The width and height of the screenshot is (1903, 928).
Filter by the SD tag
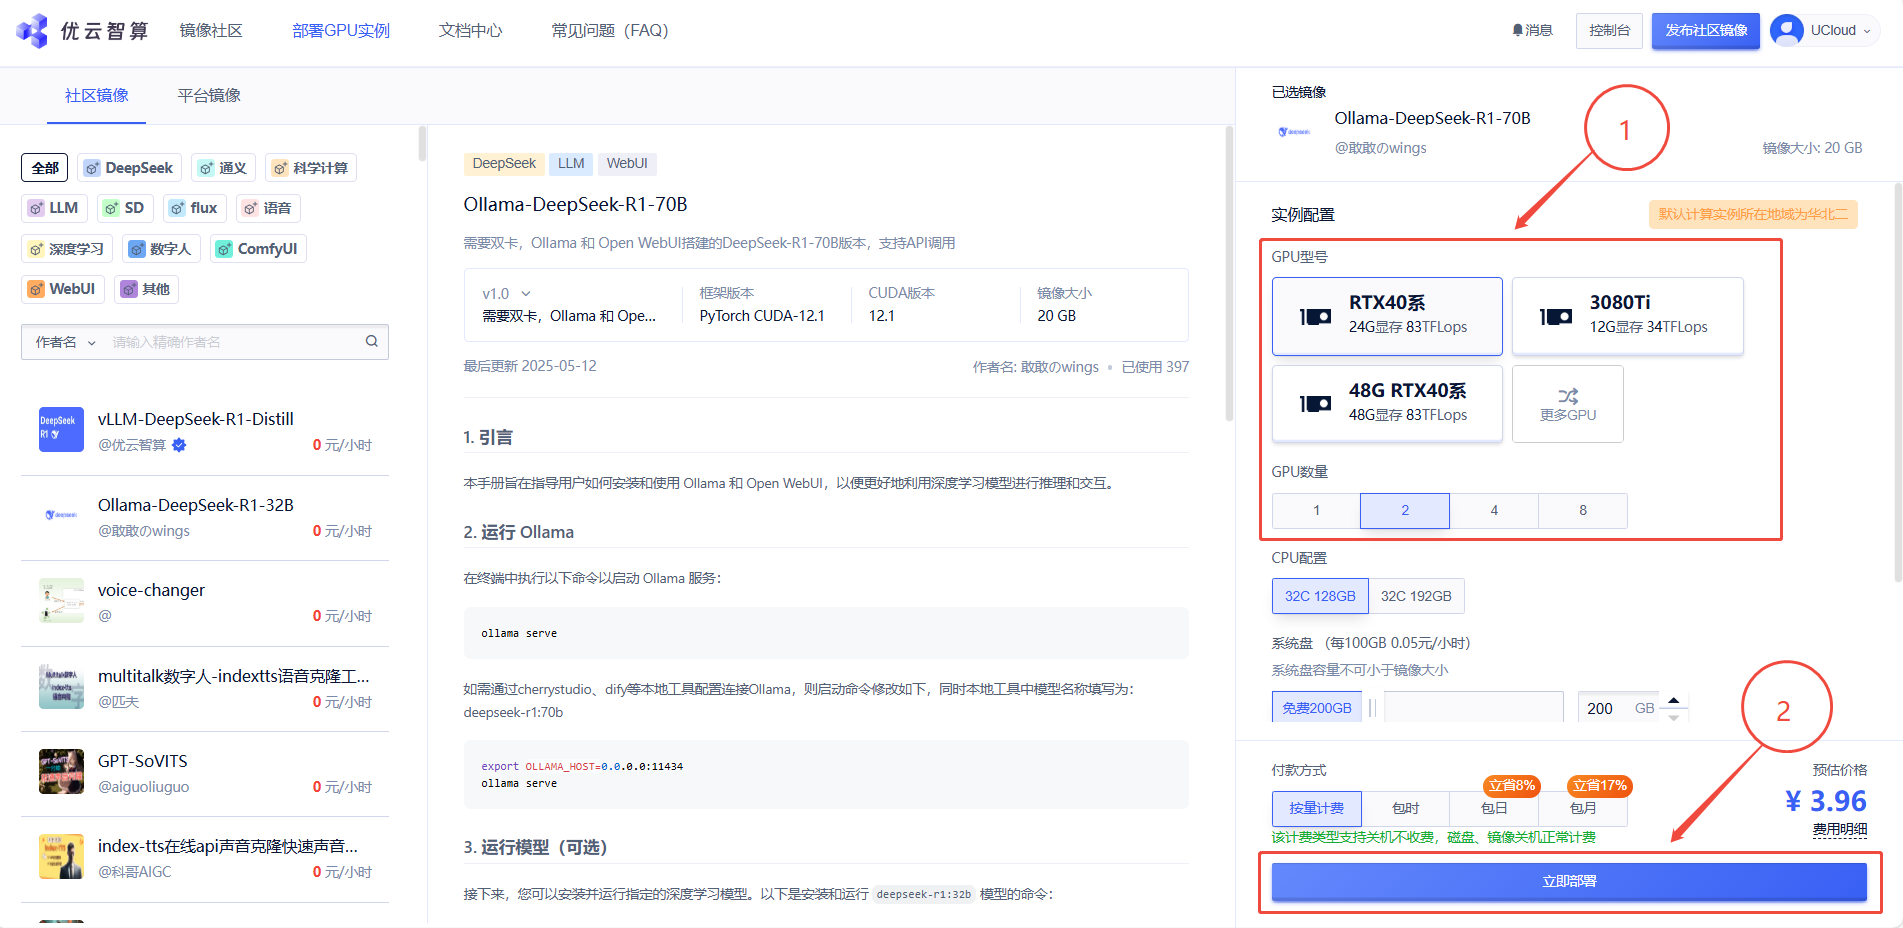(125, 208)
